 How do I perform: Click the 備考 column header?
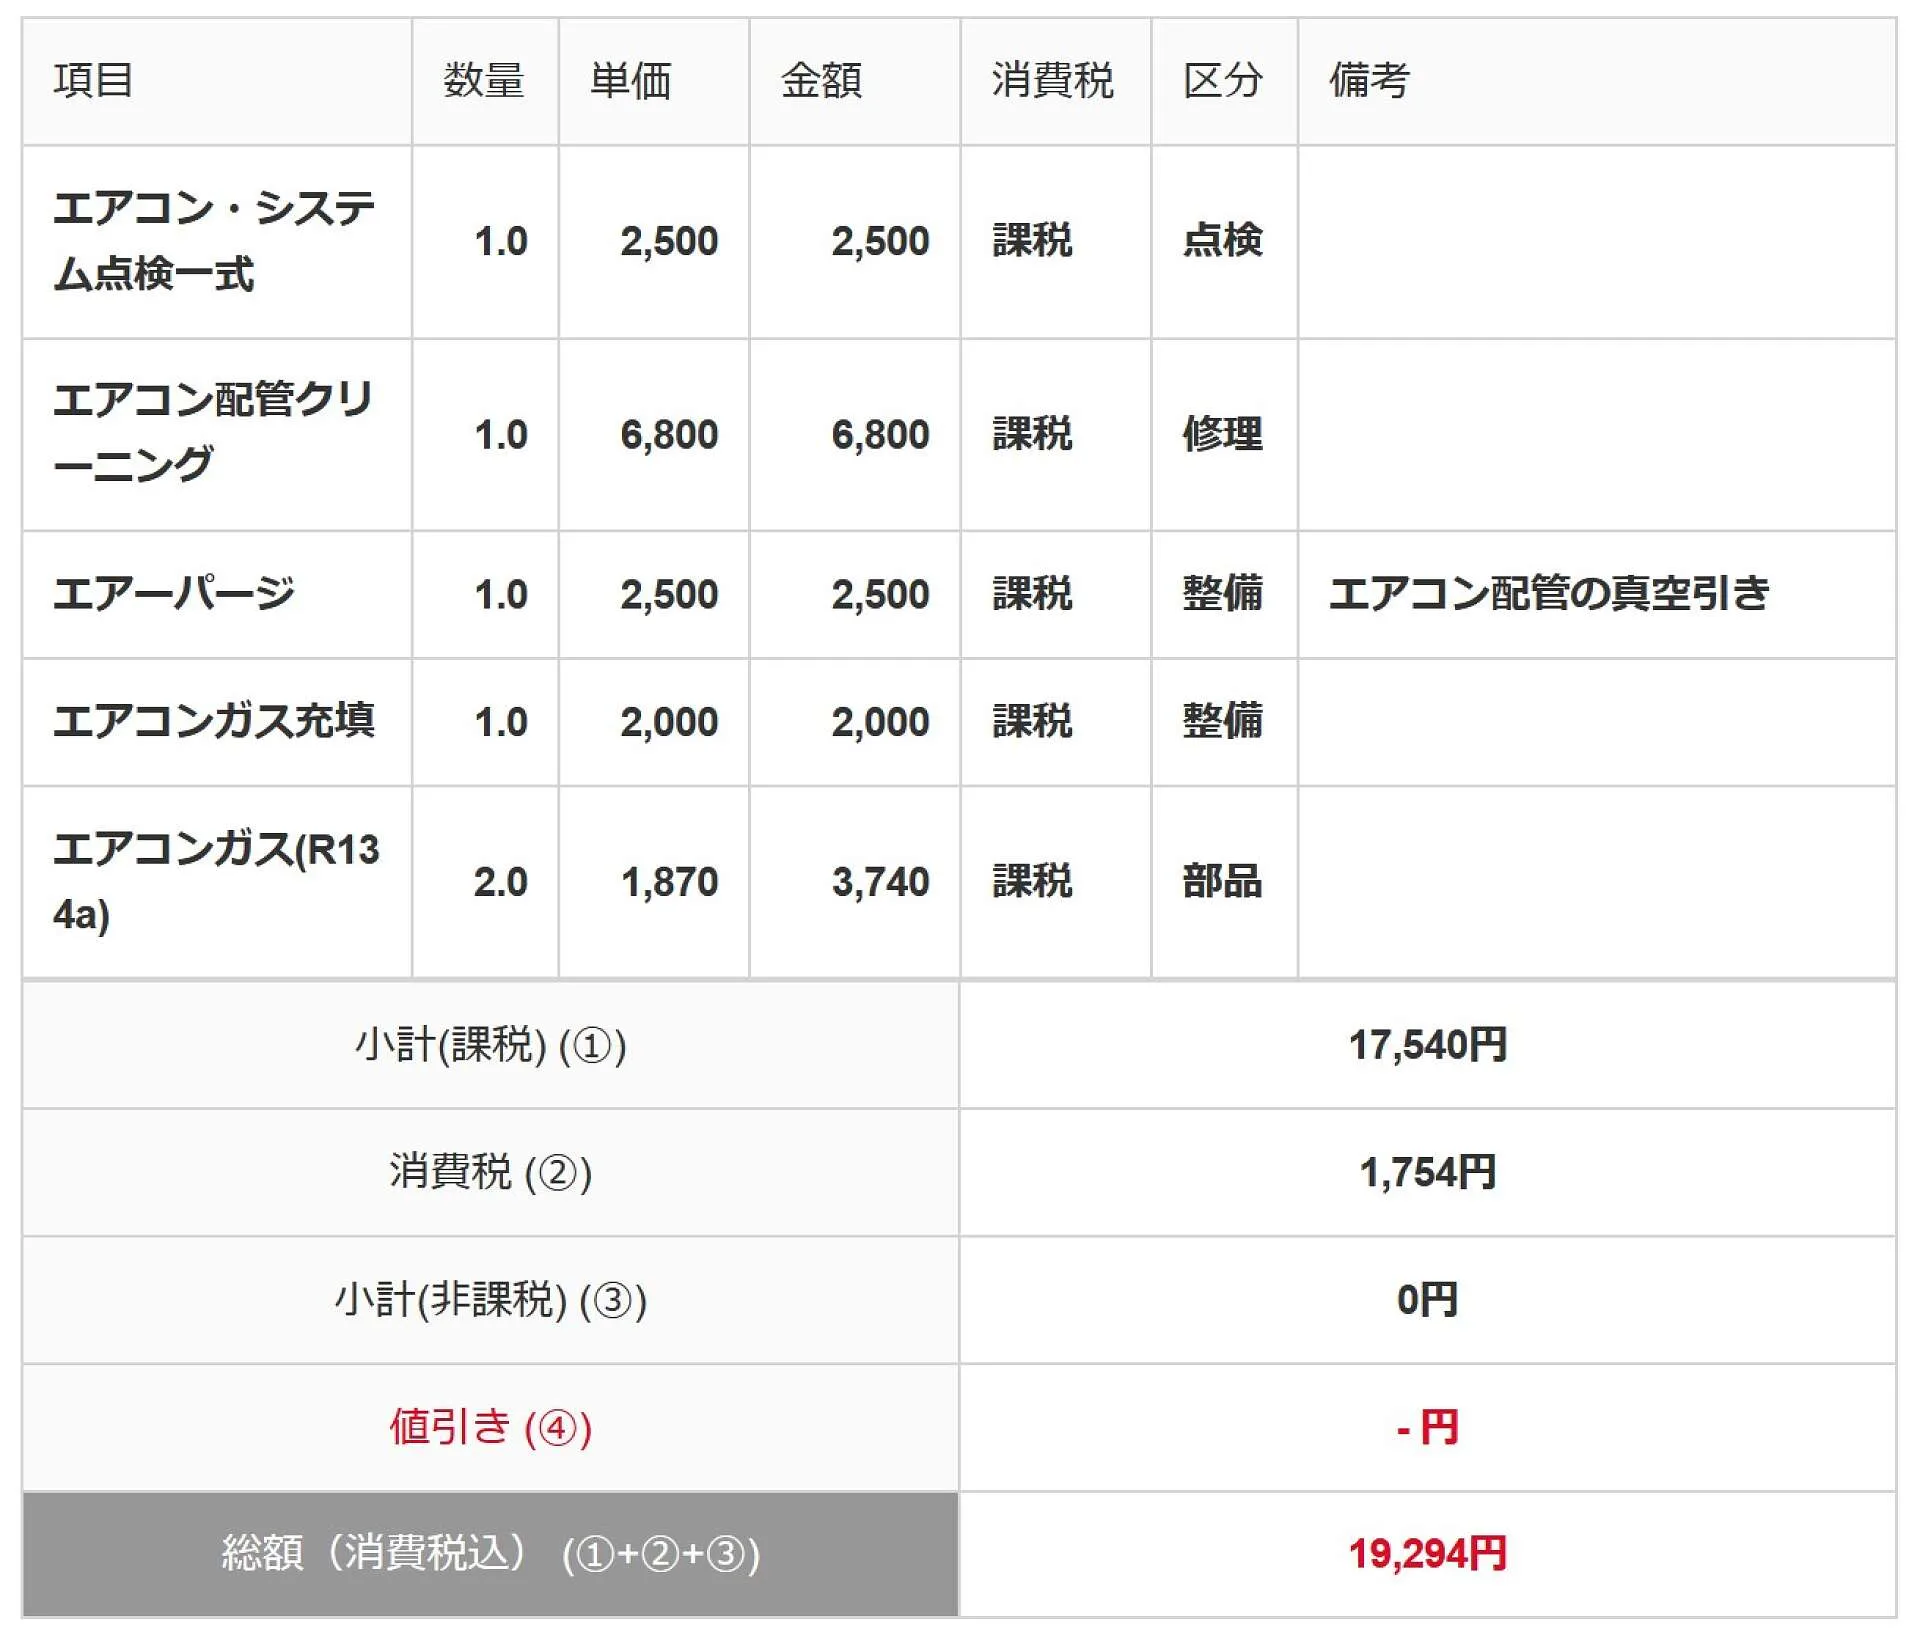(x=1369, y=80)
